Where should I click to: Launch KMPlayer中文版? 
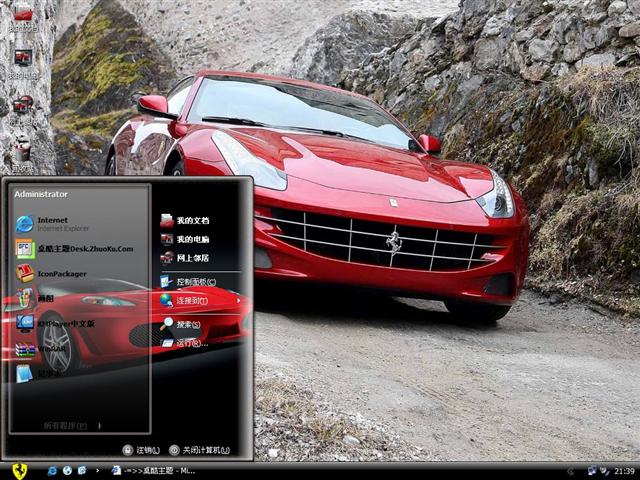coord(55,324)
